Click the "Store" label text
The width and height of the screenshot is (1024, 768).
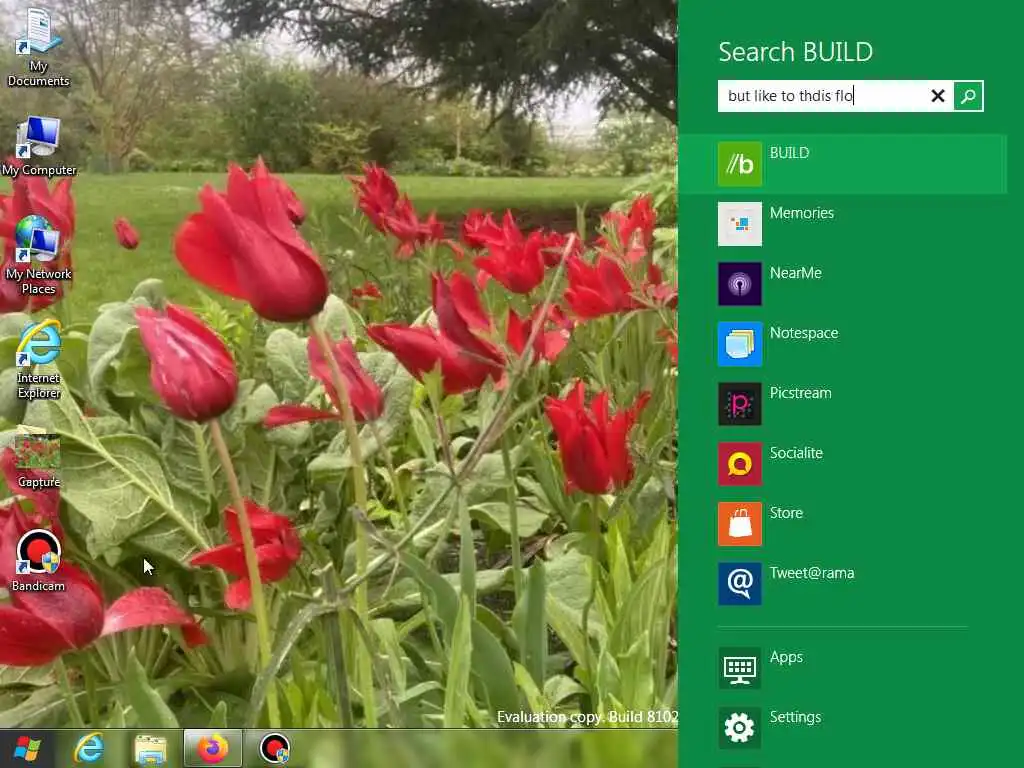point(786,513)
